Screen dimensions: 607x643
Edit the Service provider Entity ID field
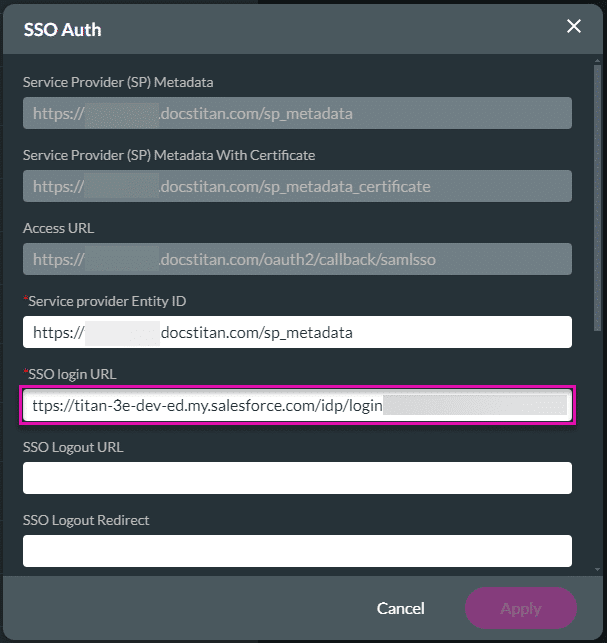[x=297, y=332]
